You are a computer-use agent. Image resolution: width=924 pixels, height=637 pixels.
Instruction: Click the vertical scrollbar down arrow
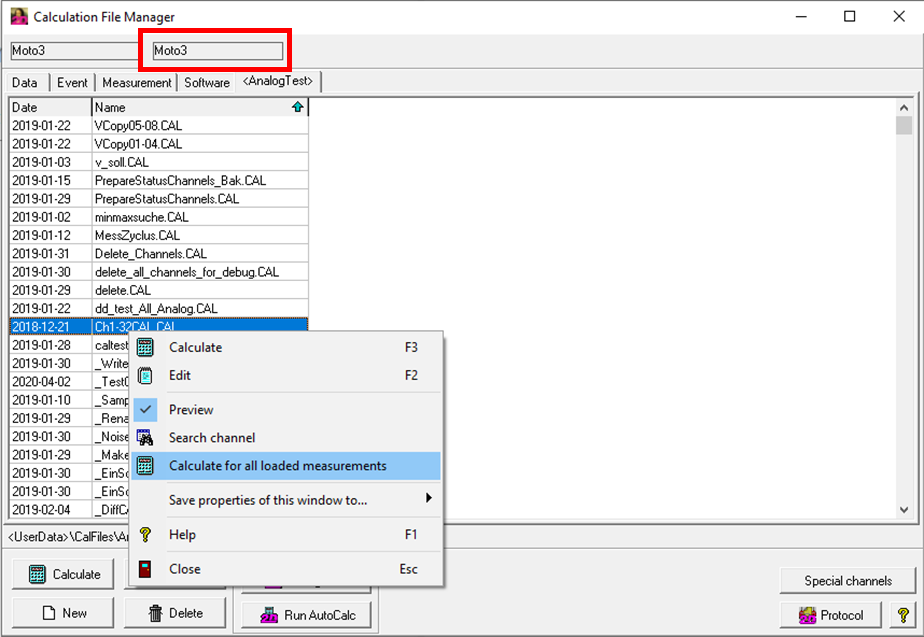(904, 510)
